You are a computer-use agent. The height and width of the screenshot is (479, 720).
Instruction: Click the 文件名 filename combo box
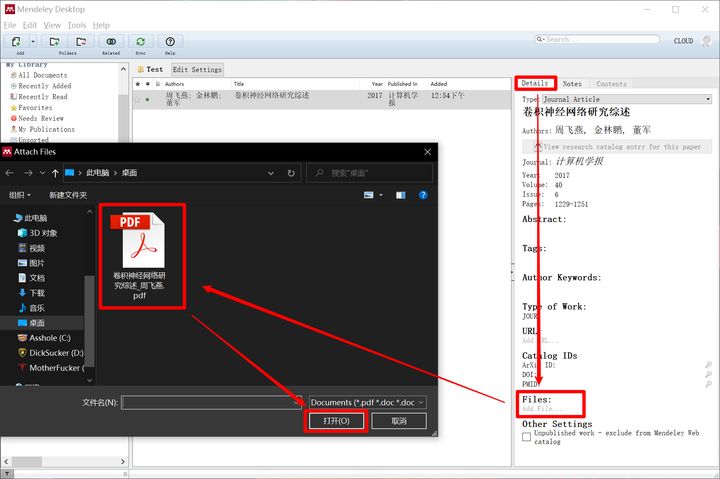point(212,403)
